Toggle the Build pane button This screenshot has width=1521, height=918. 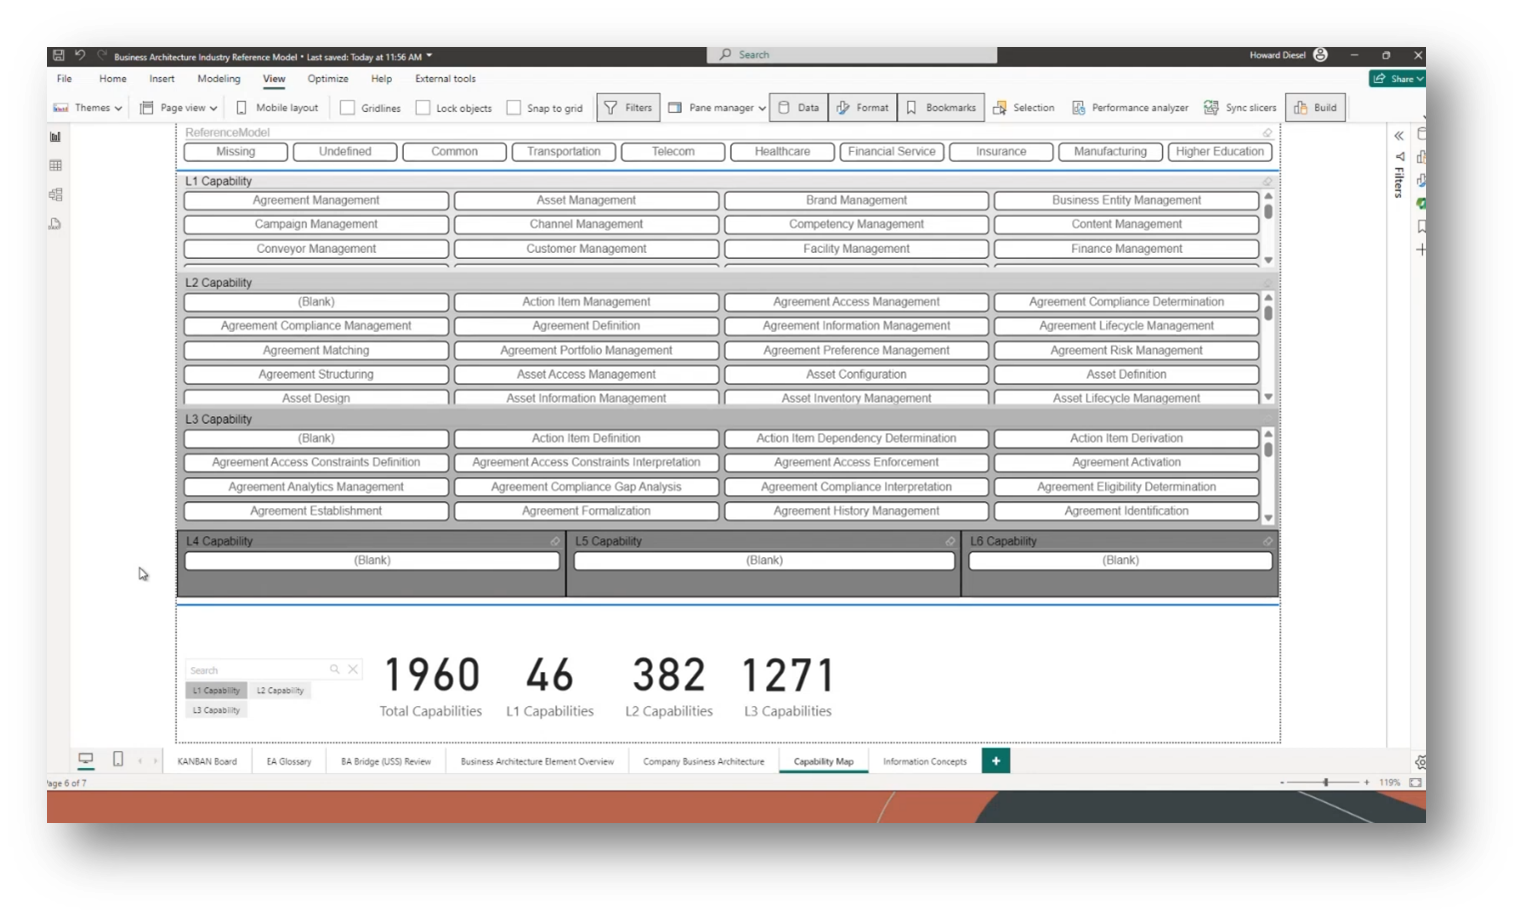[1315, 108]
